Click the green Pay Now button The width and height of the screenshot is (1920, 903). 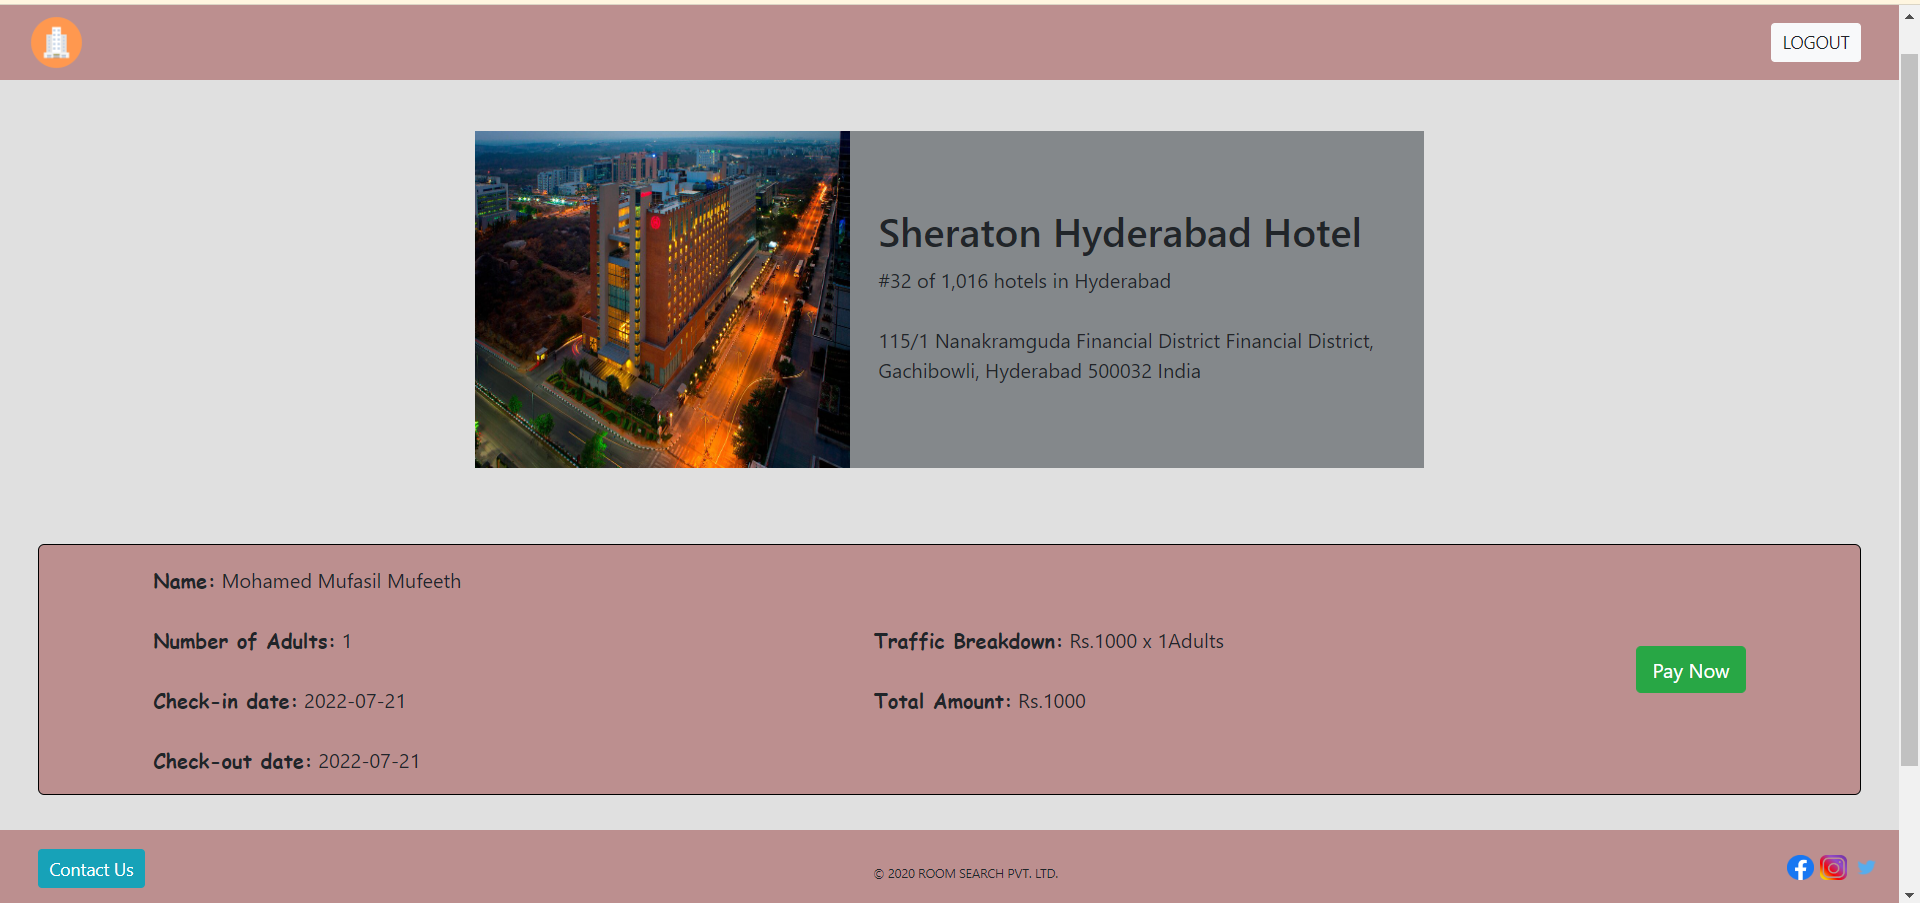pyautogui.click(x=1690, y=670)
